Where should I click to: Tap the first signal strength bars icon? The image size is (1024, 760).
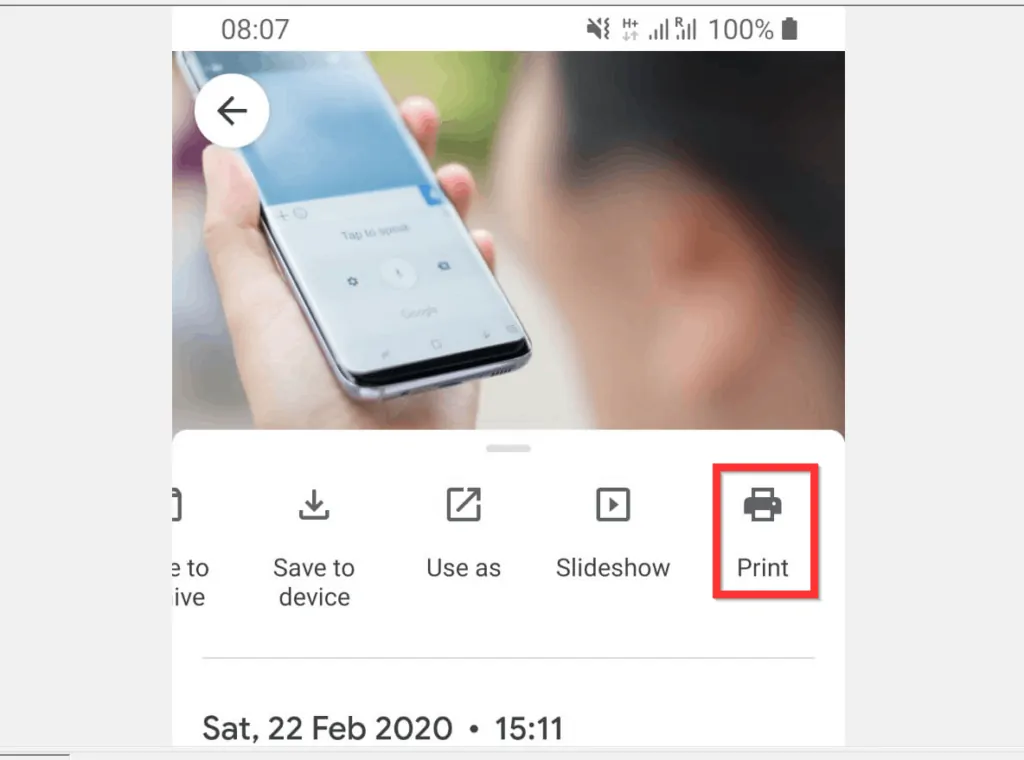coord(658,30)
